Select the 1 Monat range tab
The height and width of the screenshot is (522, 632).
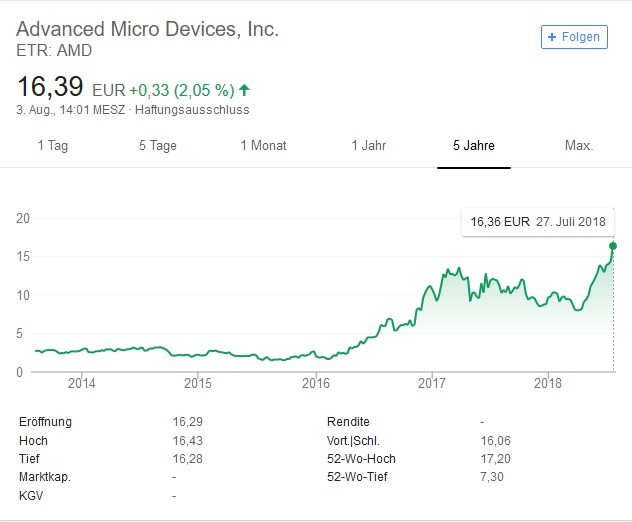pos(264,146)
